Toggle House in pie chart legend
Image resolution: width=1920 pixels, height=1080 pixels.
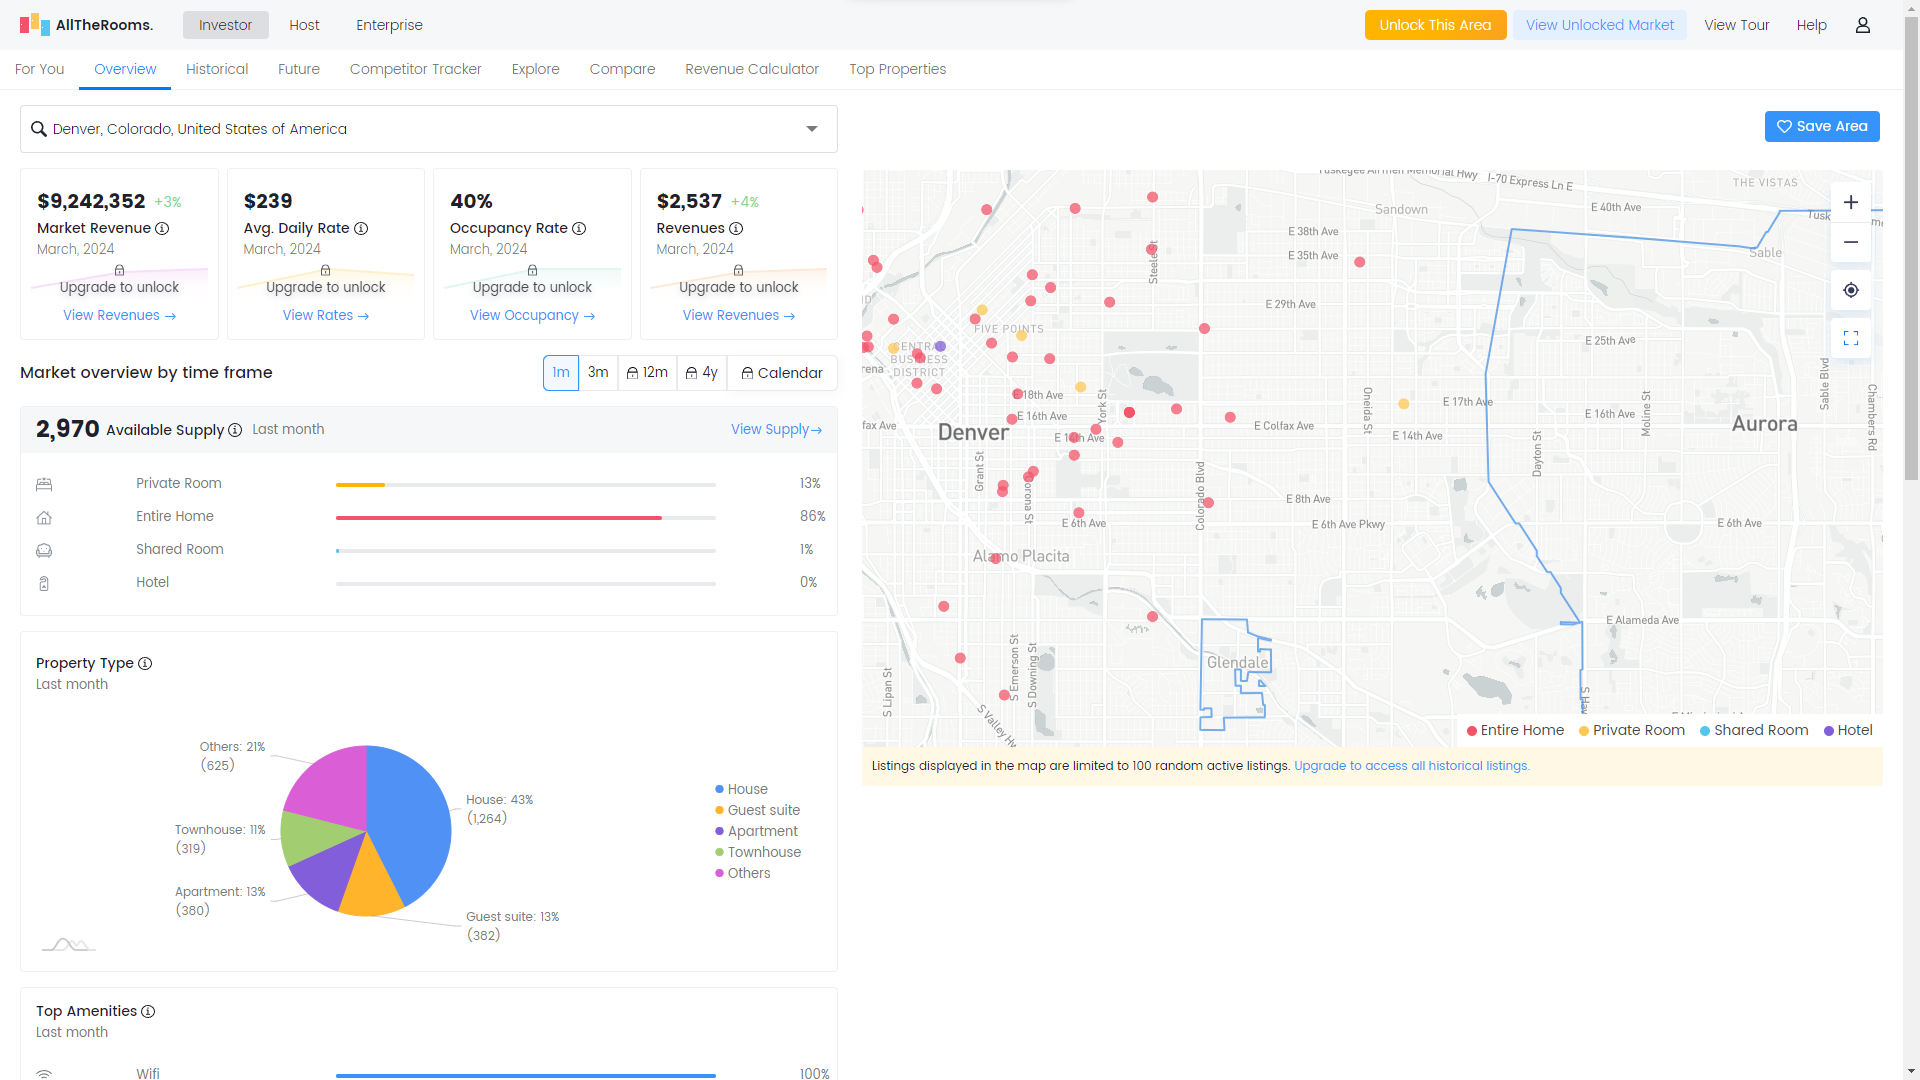tap(741, 789)
